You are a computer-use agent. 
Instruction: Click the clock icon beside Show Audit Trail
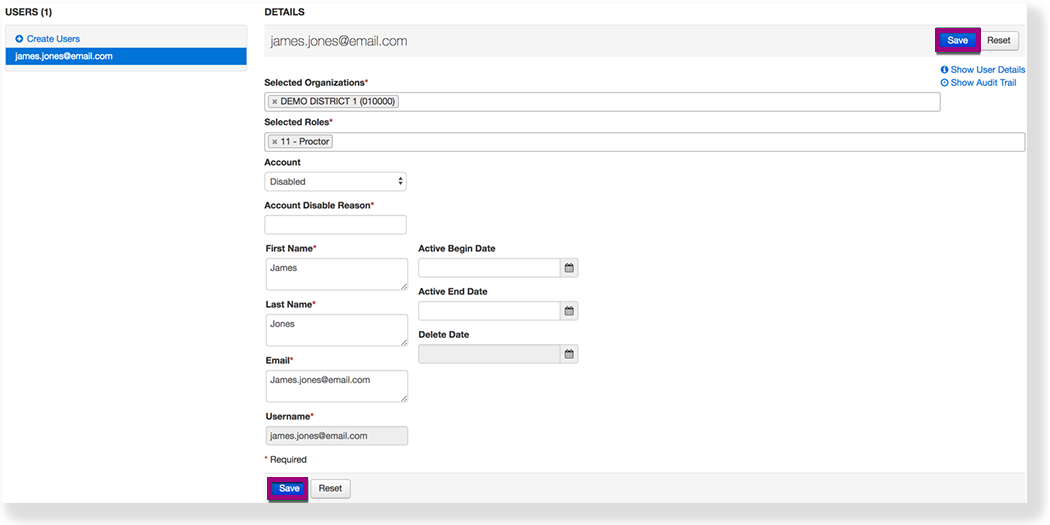[944, 83]
